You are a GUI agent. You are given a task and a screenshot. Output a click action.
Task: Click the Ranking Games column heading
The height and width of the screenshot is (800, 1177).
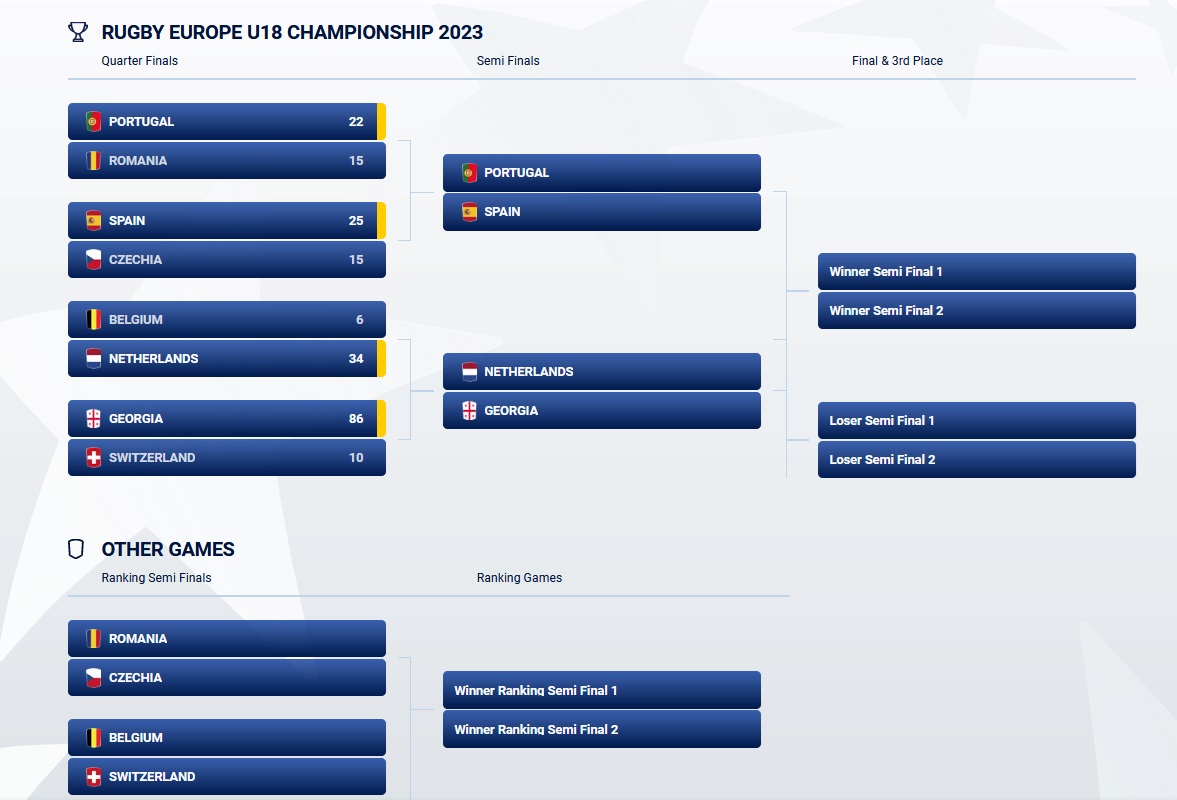pyautogui.click(x=519, y=578)
